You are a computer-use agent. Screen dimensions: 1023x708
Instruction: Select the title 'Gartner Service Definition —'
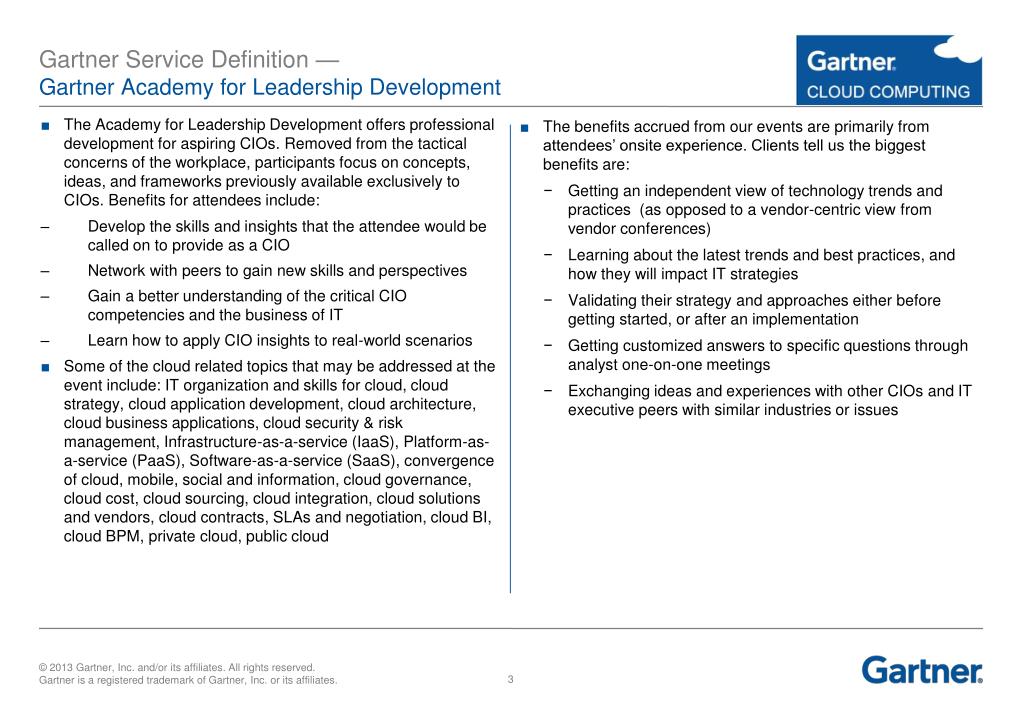pos(189,59)
